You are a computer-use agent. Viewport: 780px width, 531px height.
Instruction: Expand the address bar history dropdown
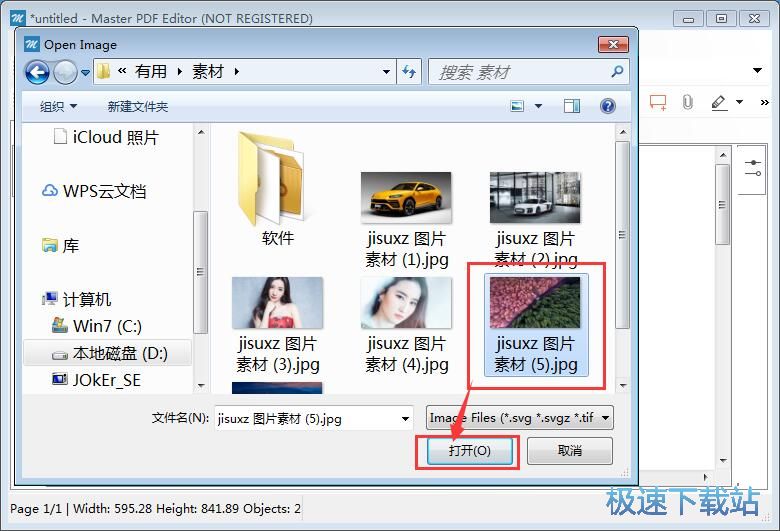pyautogui.click(x=386, y=72)
